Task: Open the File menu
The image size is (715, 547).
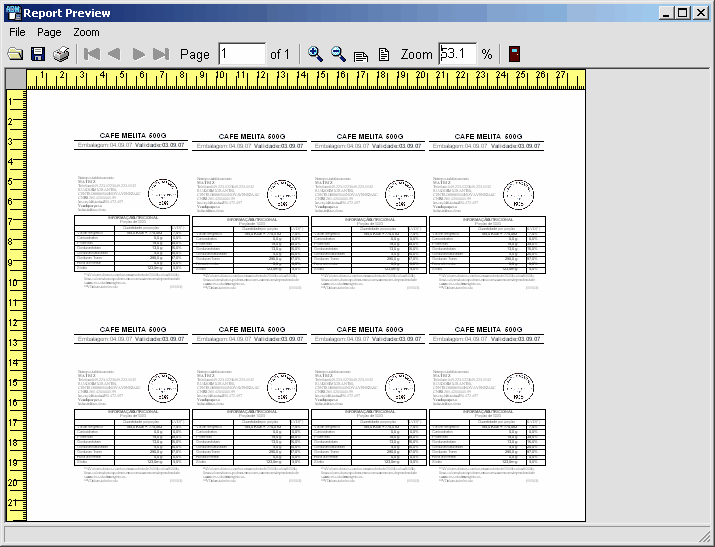Action: [17, 32]
